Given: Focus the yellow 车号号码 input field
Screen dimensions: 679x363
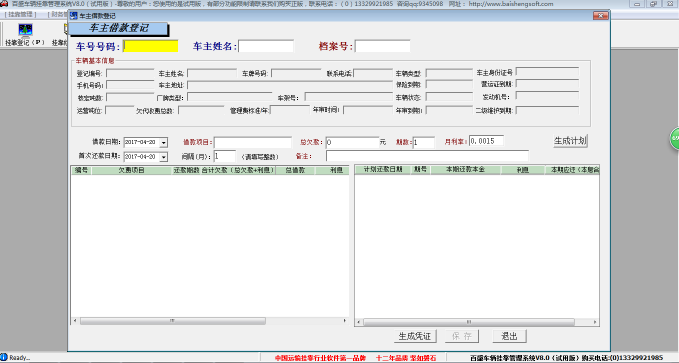Looking at the screenshot, I should 151,46.
